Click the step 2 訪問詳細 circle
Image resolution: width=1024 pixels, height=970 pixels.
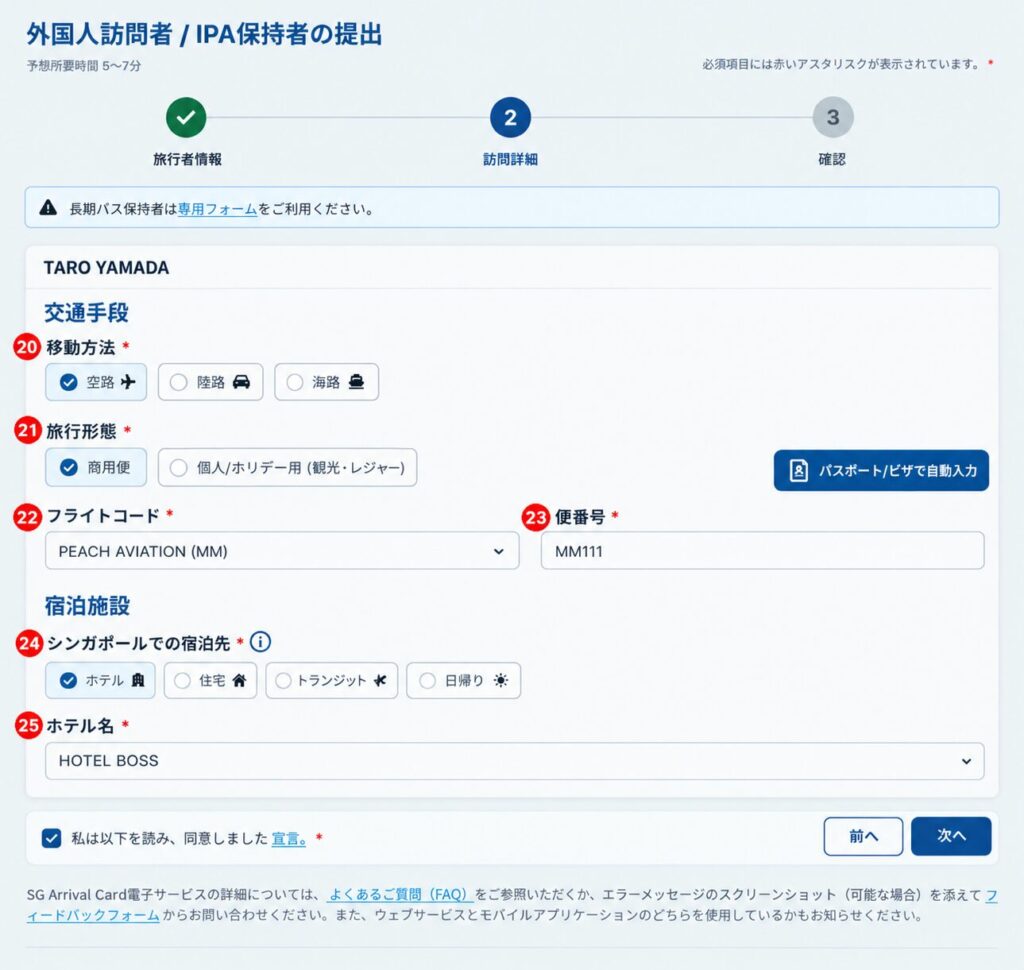[x=510, y=118]
